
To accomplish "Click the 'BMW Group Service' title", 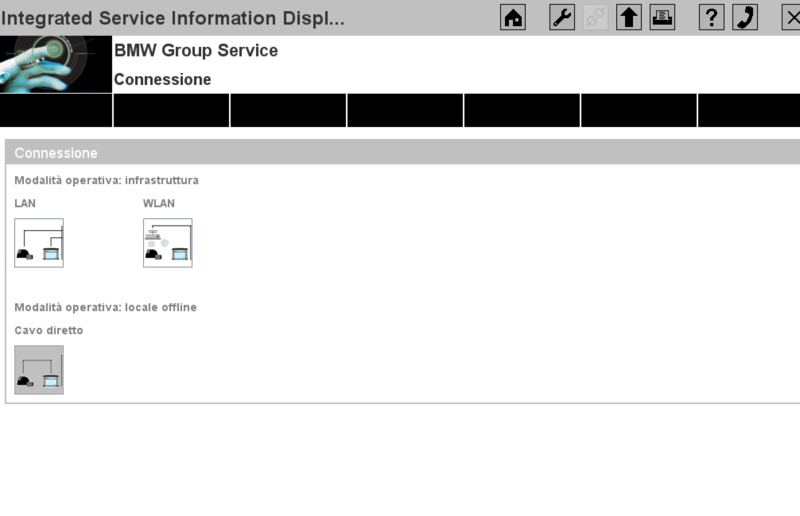I will pos(196,51).
